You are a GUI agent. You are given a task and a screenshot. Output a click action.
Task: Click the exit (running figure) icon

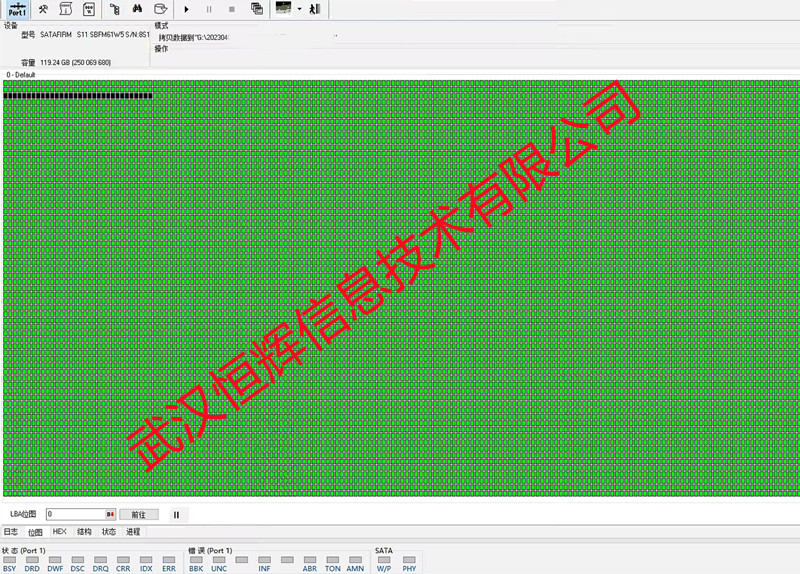315,9
